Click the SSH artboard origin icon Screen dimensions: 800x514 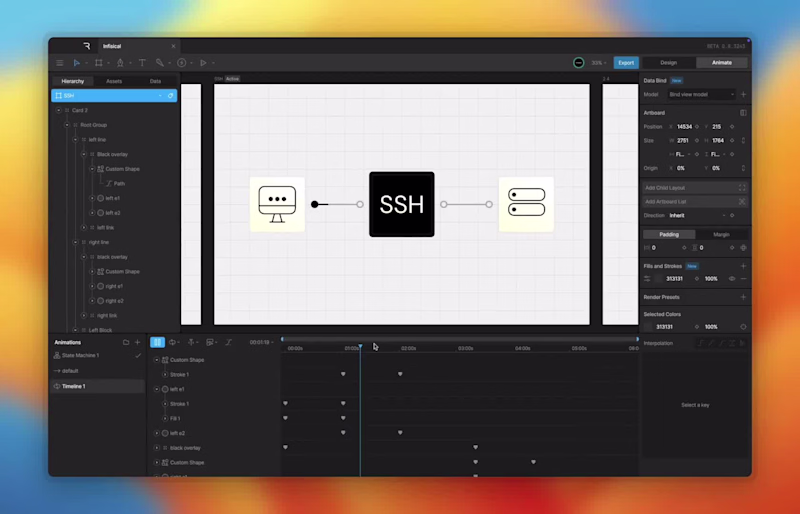(170, 95)
